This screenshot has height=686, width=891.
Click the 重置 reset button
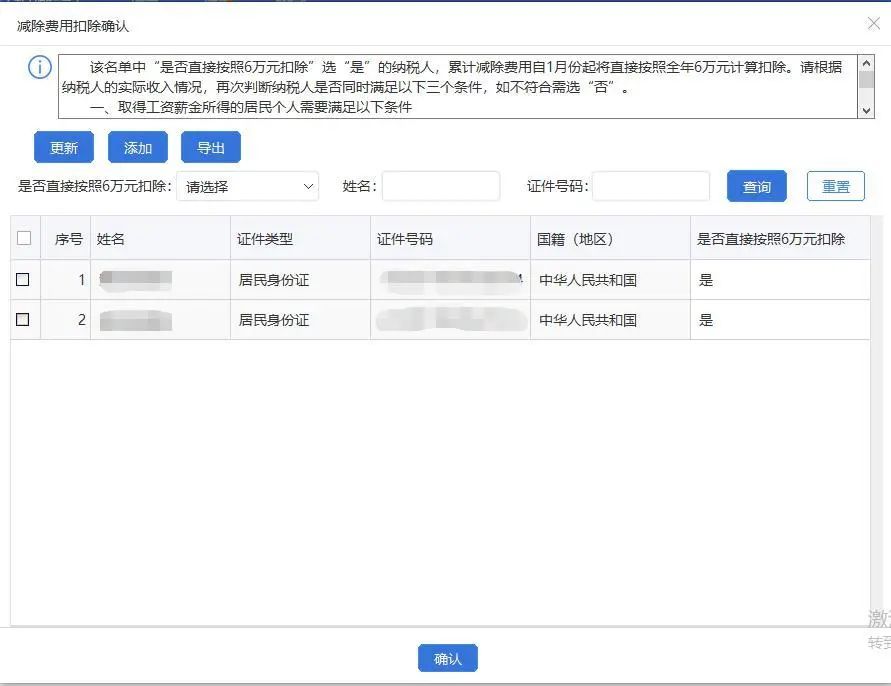pos(835,186)
